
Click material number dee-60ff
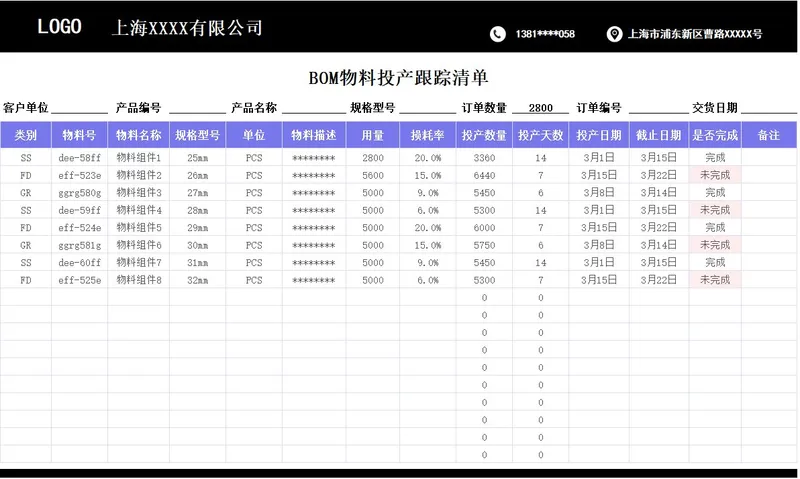(x=79, y=263)
